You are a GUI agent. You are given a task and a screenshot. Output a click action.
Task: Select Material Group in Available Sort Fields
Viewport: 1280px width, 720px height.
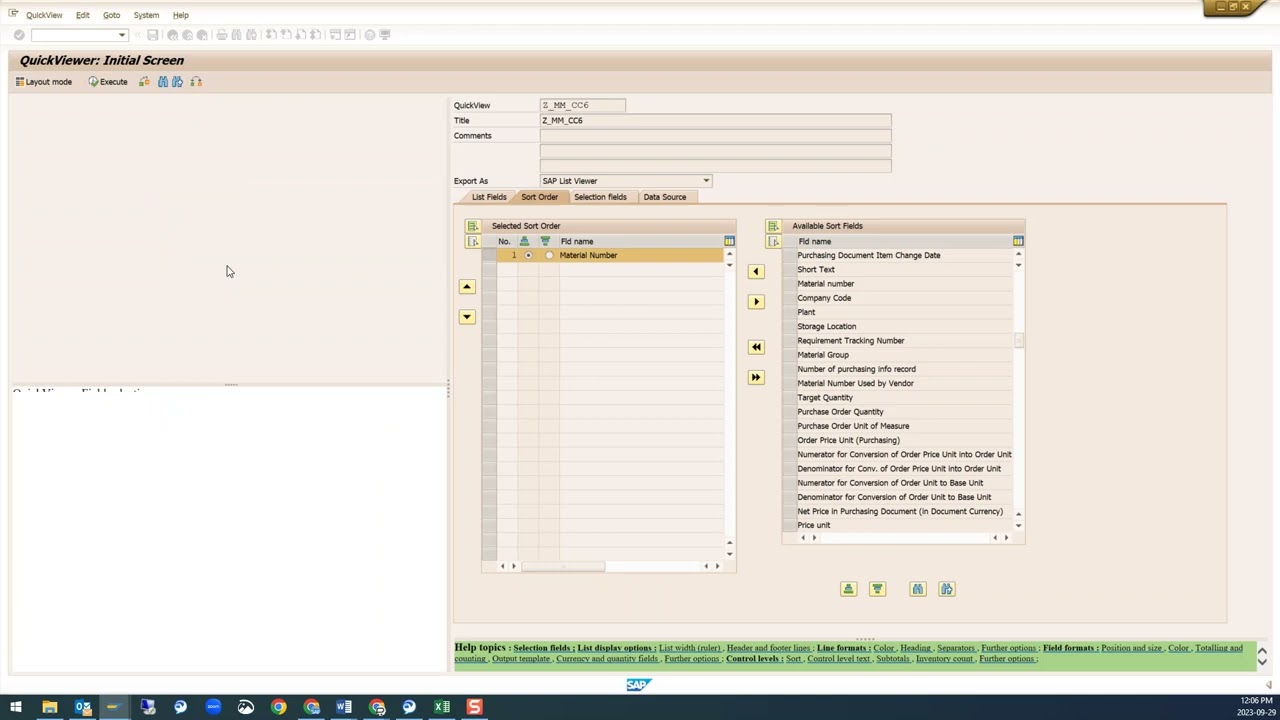(823, 355)
